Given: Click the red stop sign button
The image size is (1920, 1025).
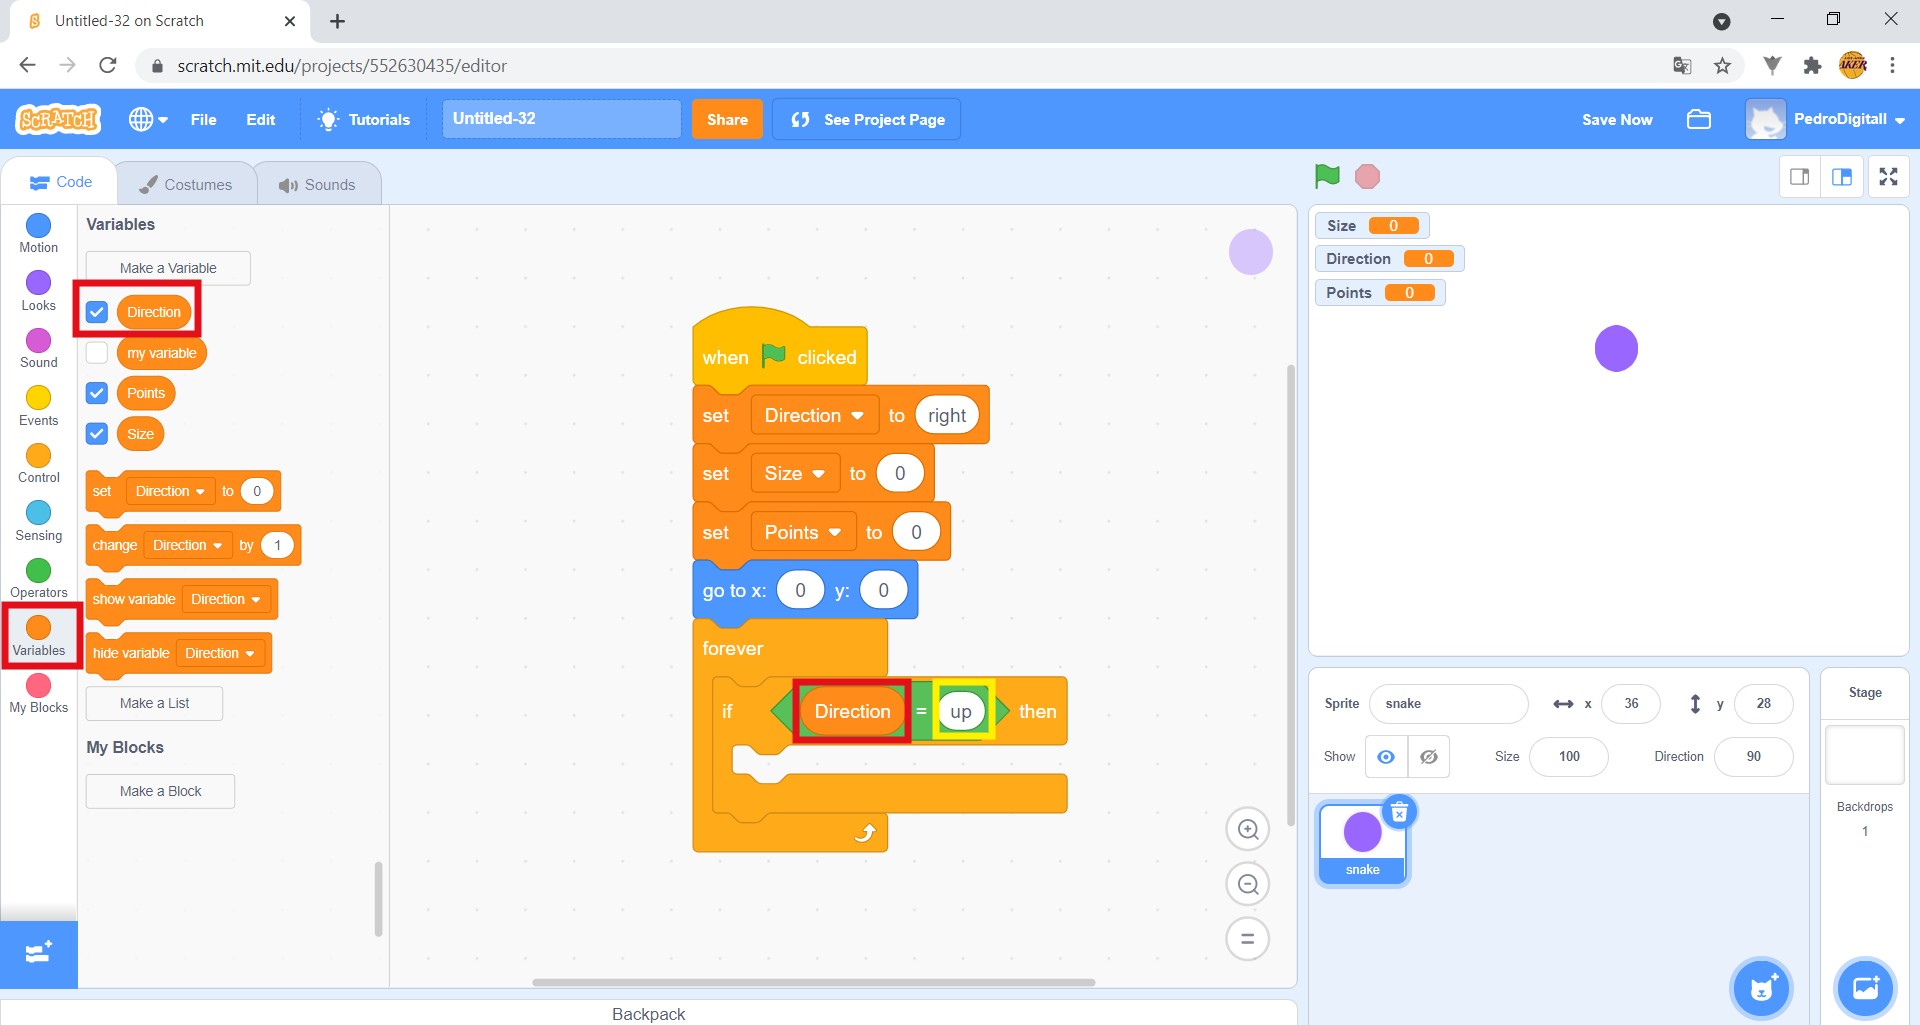Looking at the screenshot, I should [x=1367, y=177].
